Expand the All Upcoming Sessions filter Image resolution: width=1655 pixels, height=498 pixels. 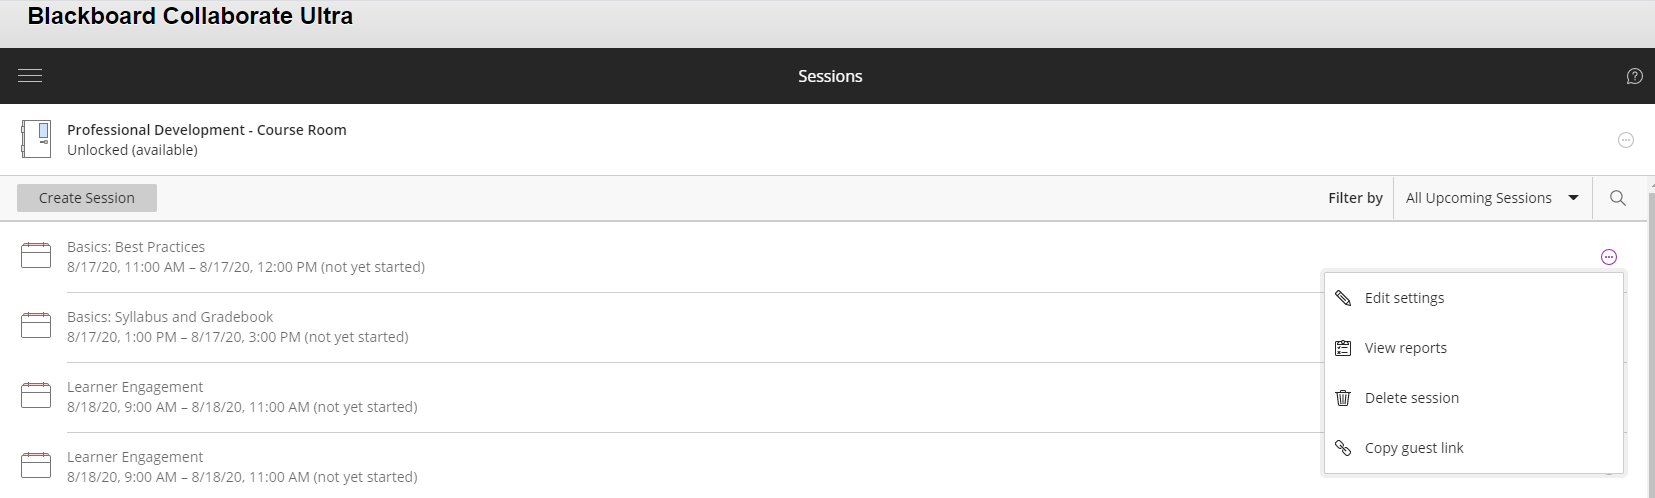(x=1492, y=198)
